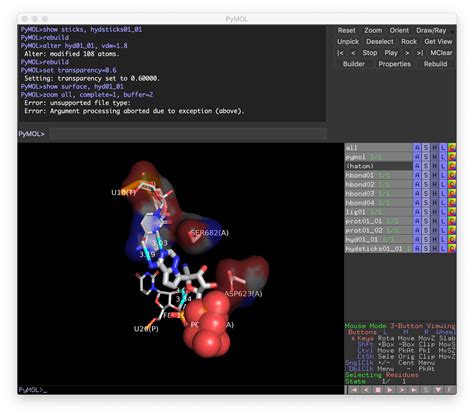
Task: Click the top-panel >| last frame control
Action: (x=420, y=53)
